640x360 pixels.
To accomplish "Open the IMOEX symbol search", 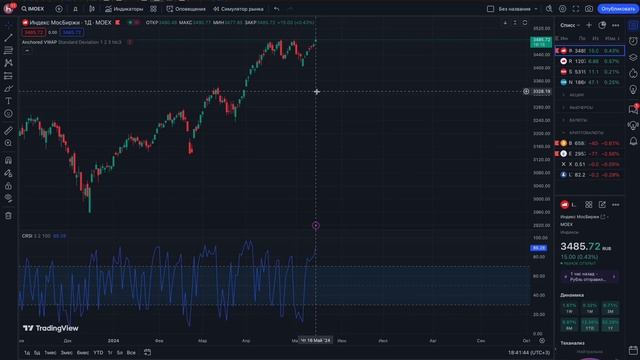I will coord(33,9).
